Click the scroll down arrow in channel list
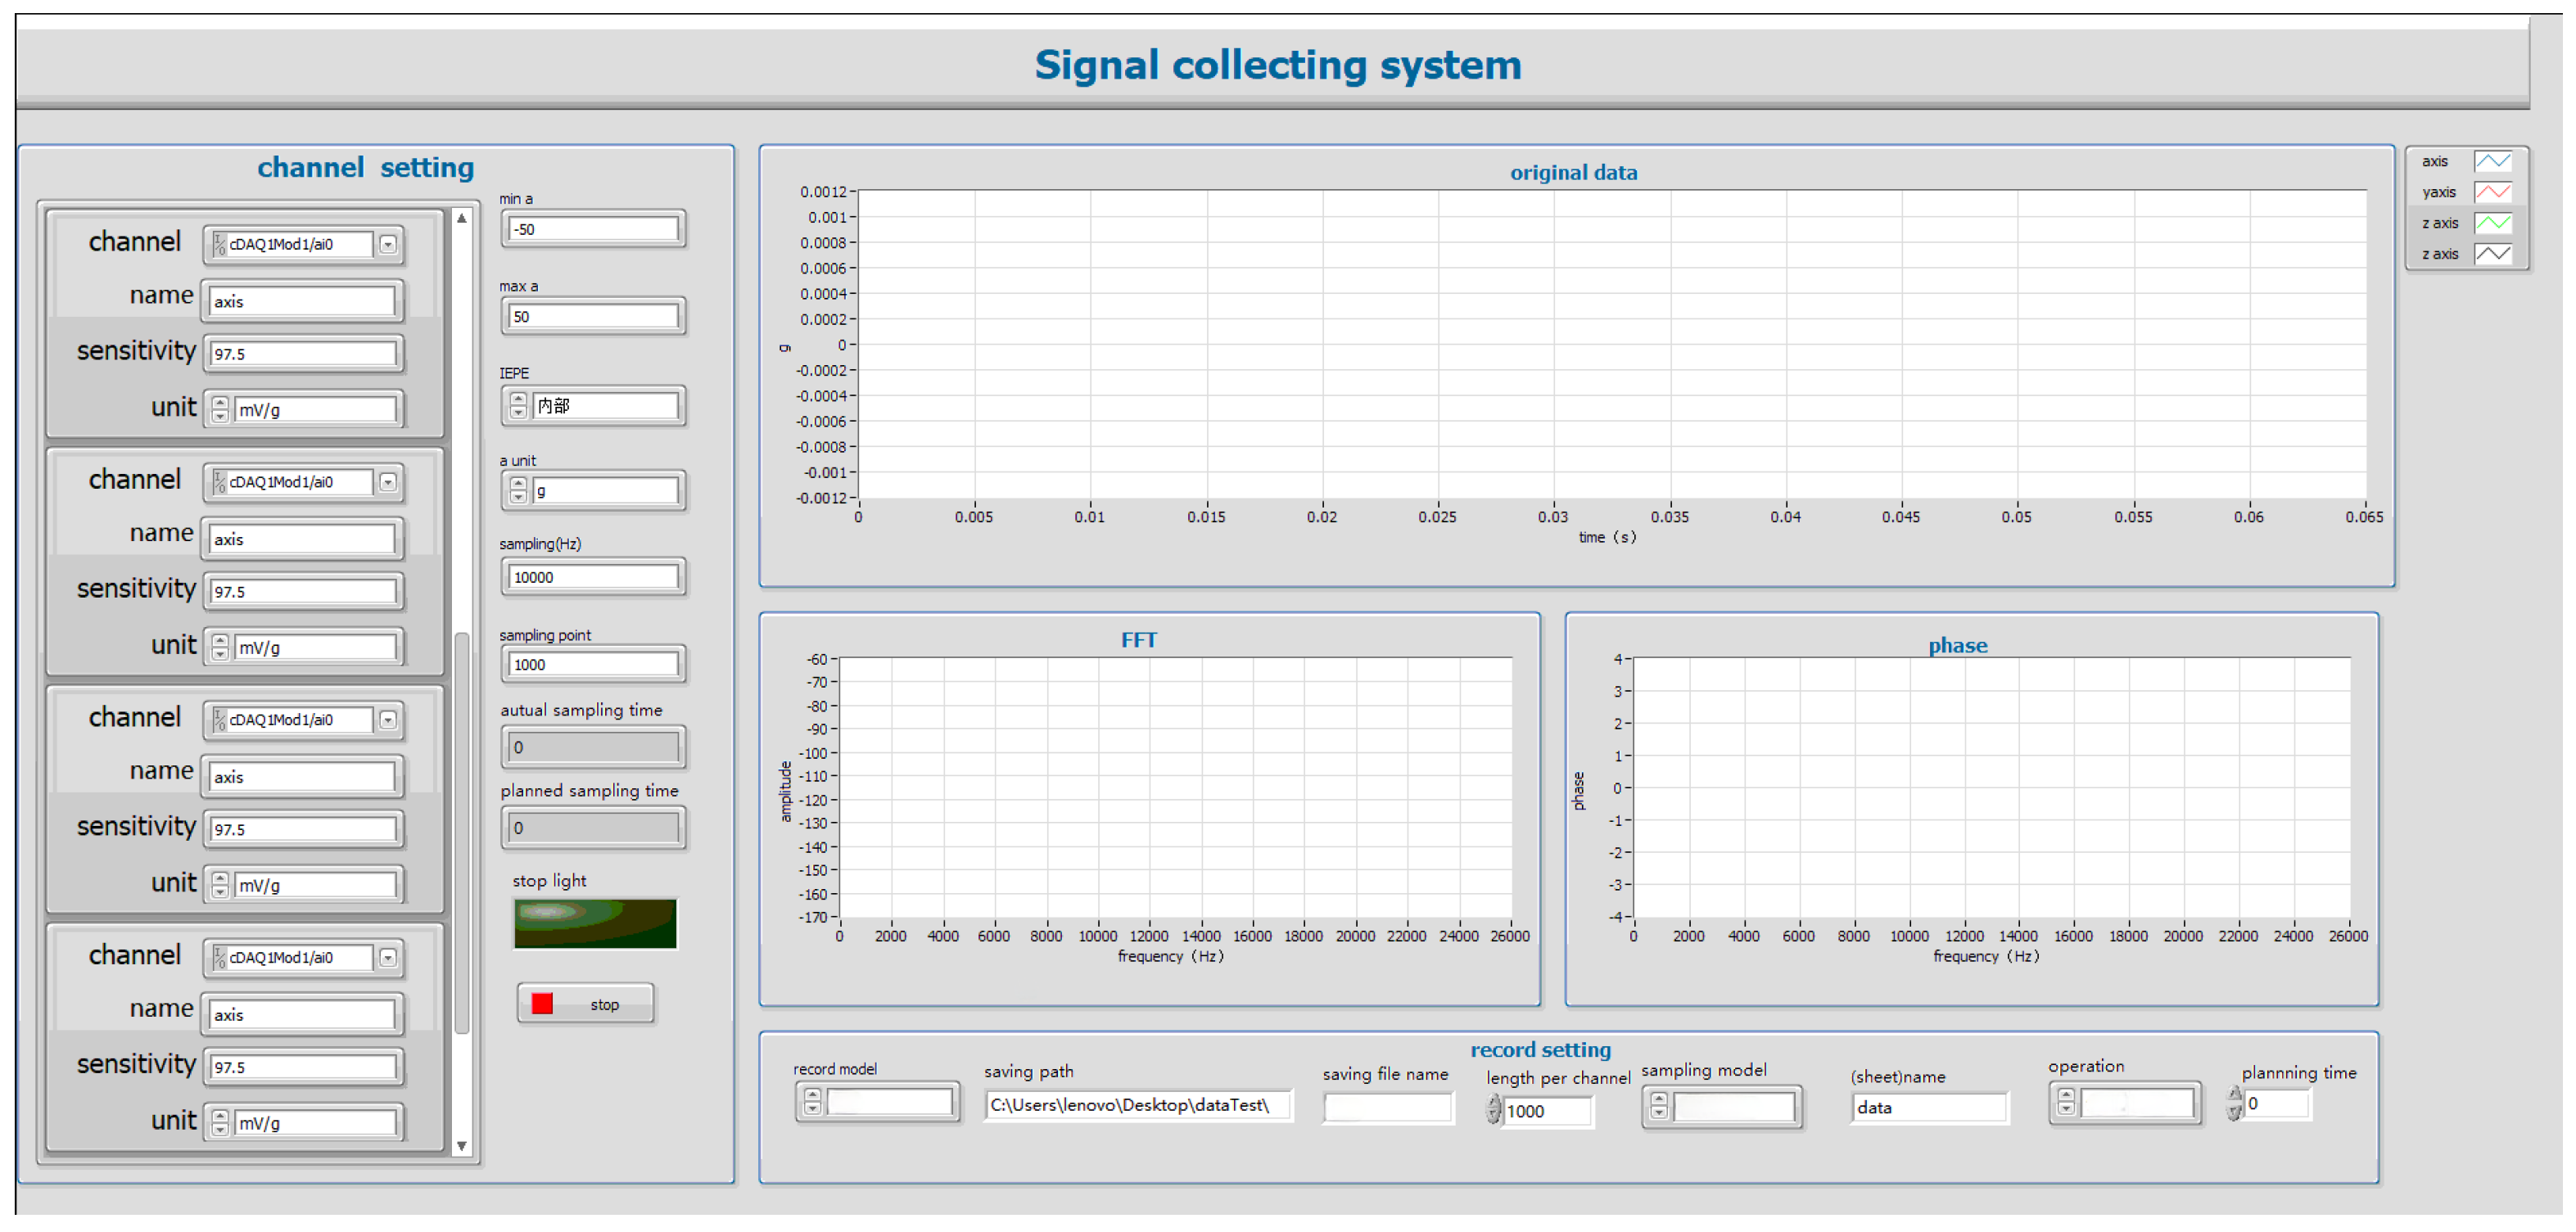Image resolution: width=2576 pixels, height=1232 pixels. tap(462, 1146)
